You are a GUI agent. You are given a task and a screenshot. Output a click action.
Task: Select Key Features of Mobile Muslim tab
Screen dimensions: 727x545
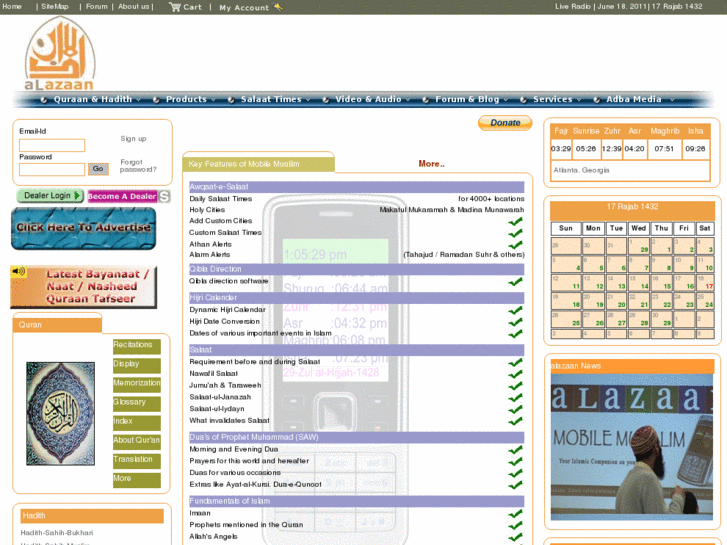pyautogui.click(x=259, y=164)
